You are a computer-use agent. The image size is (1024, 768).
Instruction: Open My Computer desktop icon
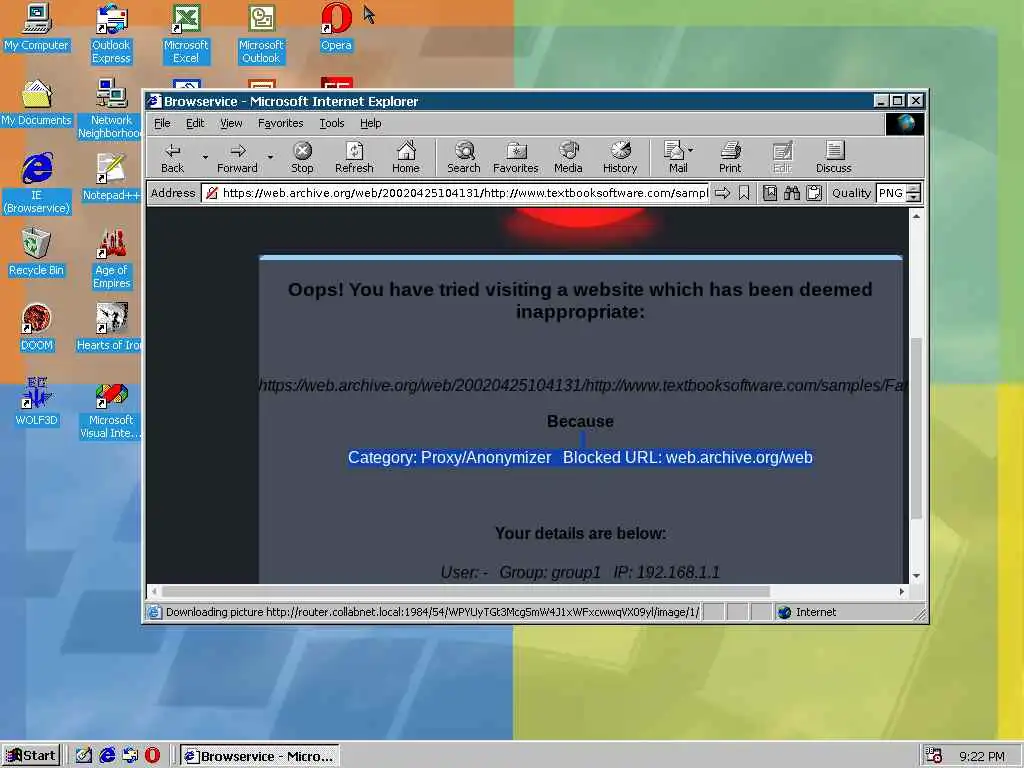tap(37, 27)
